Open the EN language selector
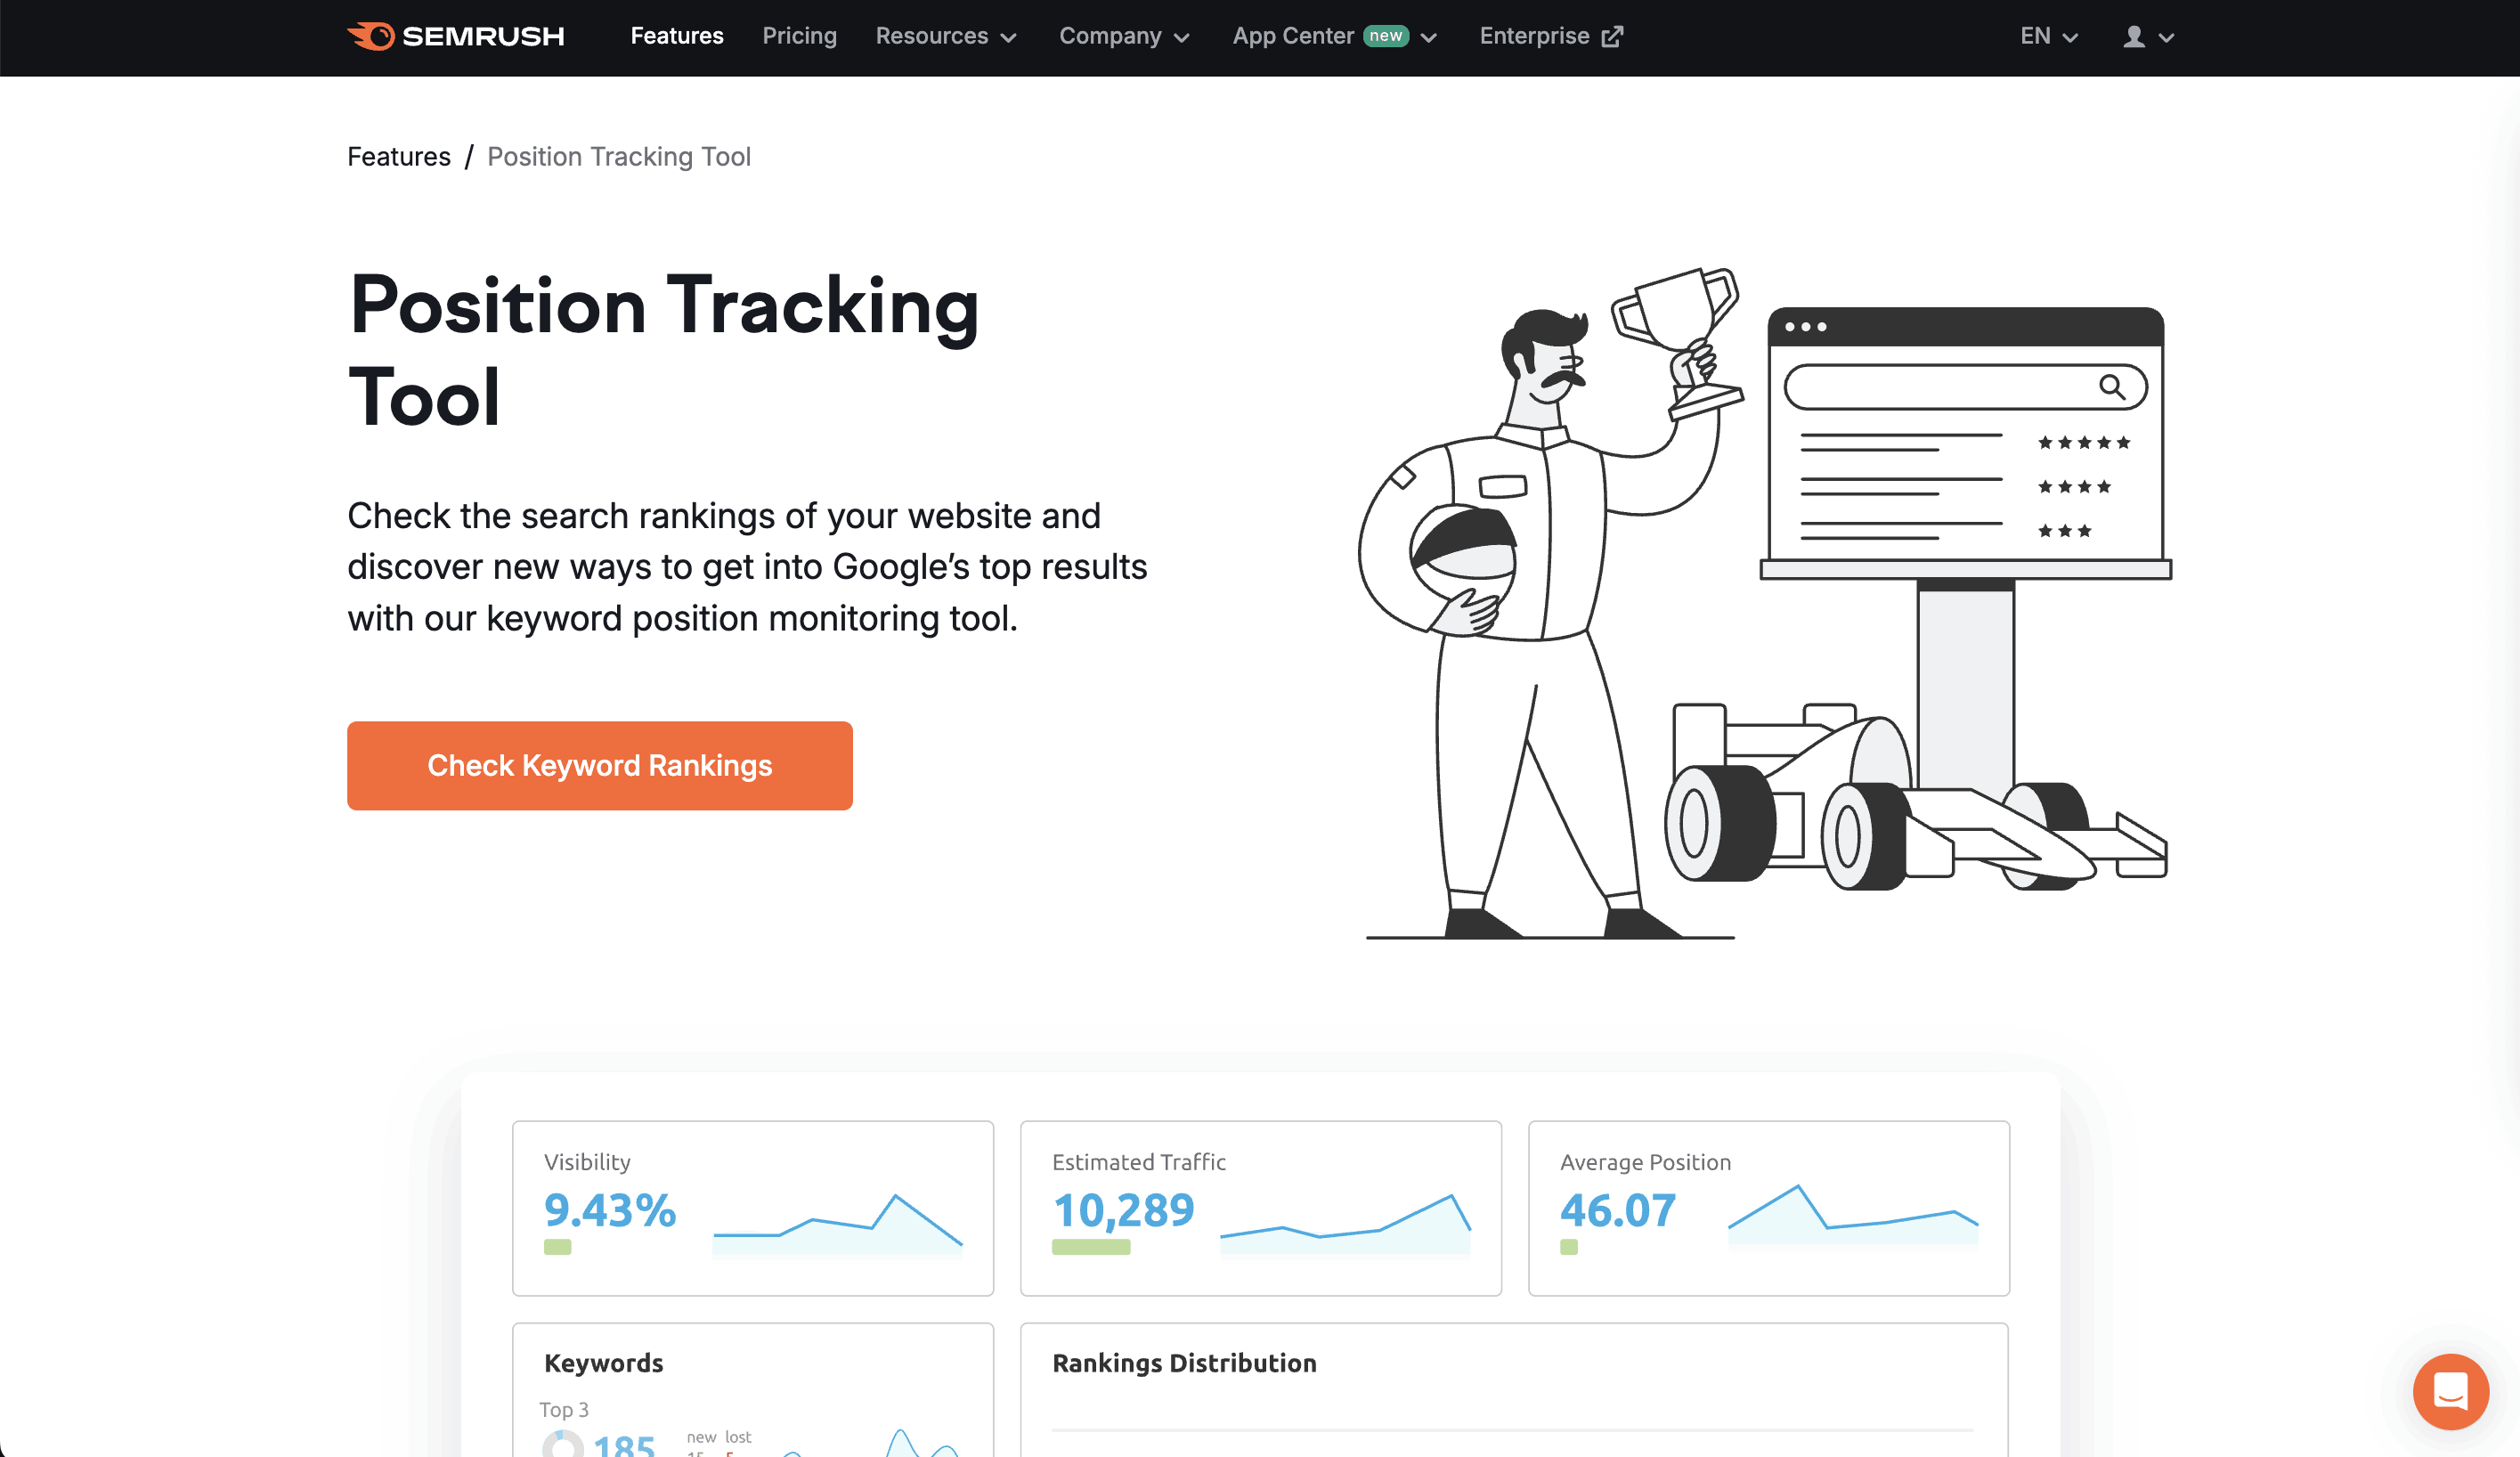The height and width of the screenshot is (1457, 2520). [2048, 36]
